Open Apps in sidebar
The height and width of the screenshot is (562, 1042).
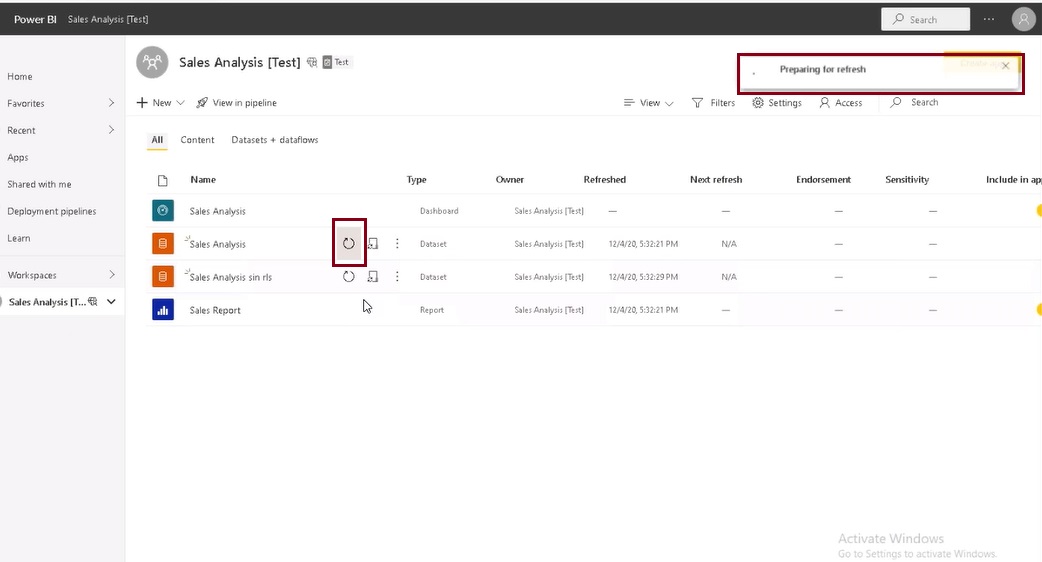click(18, 157)
